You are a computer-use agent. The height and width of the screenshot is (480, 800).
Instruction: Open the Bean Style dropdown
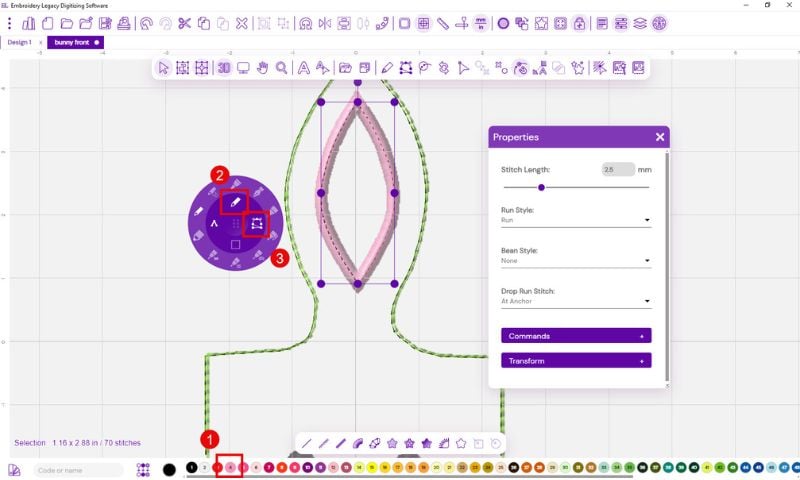[x=575, y=261]
